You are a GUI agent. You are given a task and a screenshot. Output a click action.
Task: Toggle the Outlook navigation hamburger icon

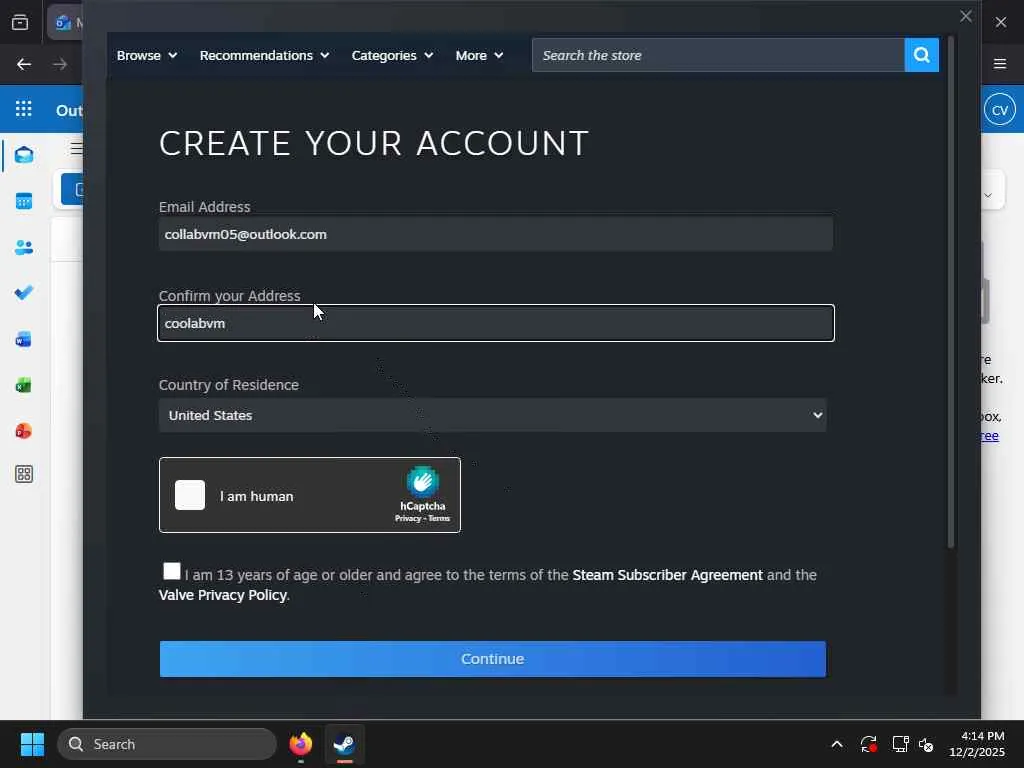point(76,148)
